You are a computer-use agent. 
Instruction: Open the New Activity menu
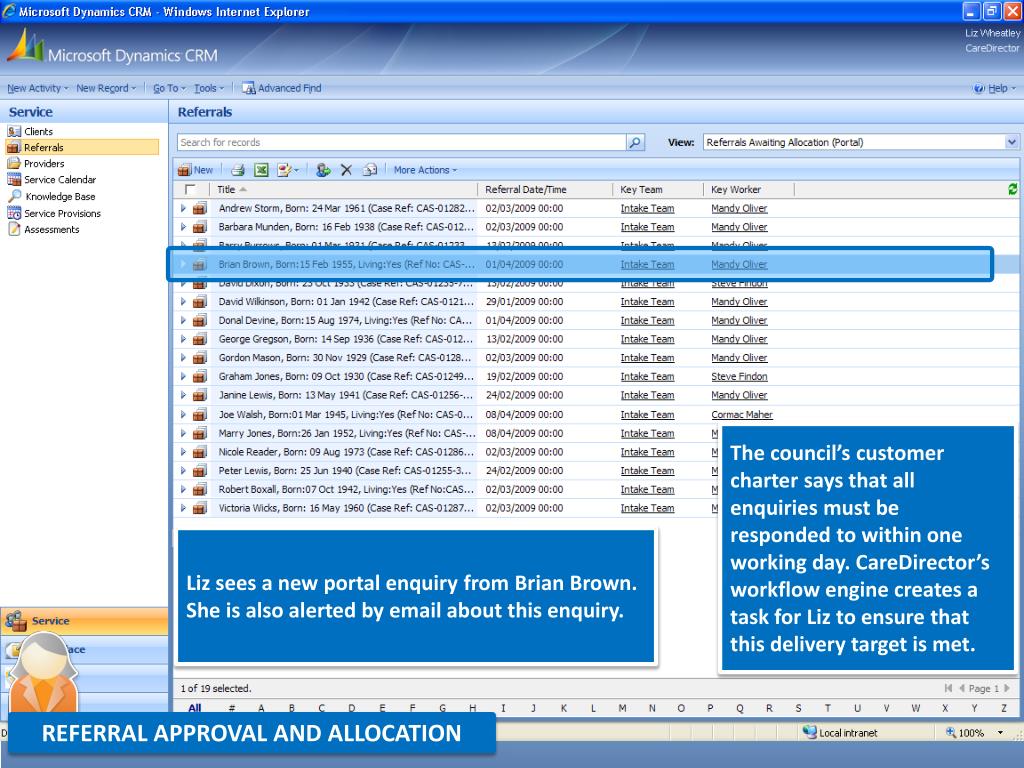point(38,88)
